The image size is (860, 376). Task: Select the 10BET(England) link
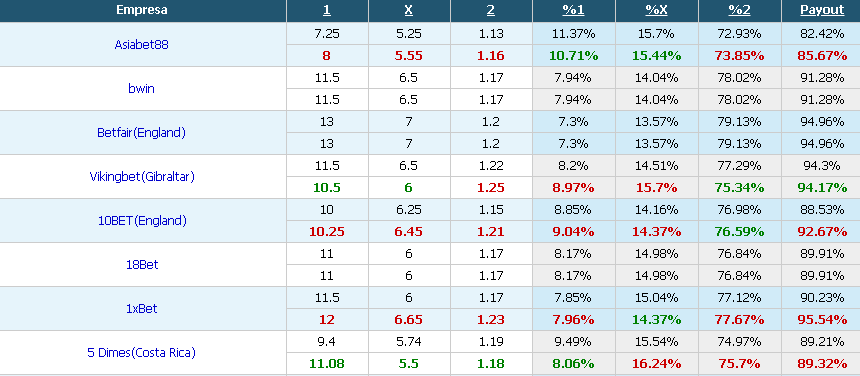[x=142, y=220]
